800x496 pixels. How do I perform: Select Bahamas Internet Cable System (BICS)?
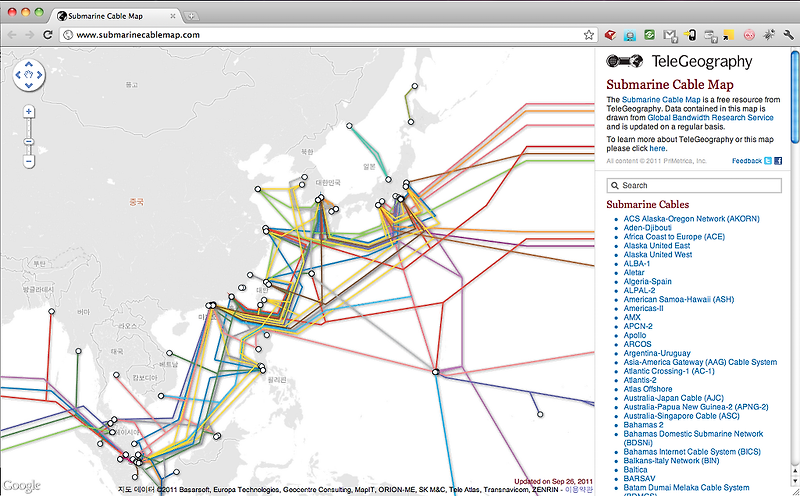point(692,452)
